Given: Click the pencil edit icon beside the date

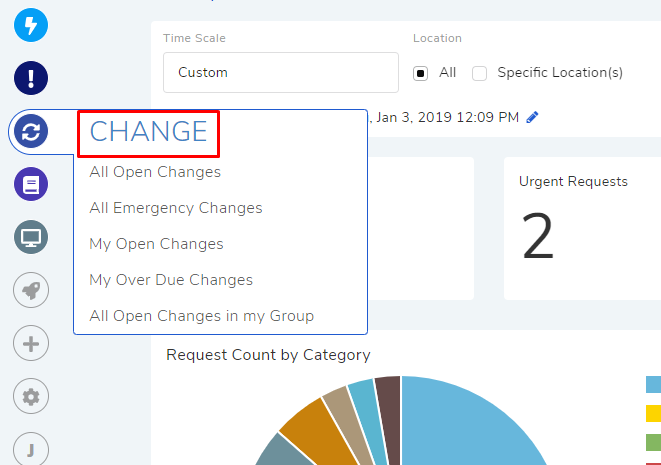Looking at the screenshot, I should 532,117.
